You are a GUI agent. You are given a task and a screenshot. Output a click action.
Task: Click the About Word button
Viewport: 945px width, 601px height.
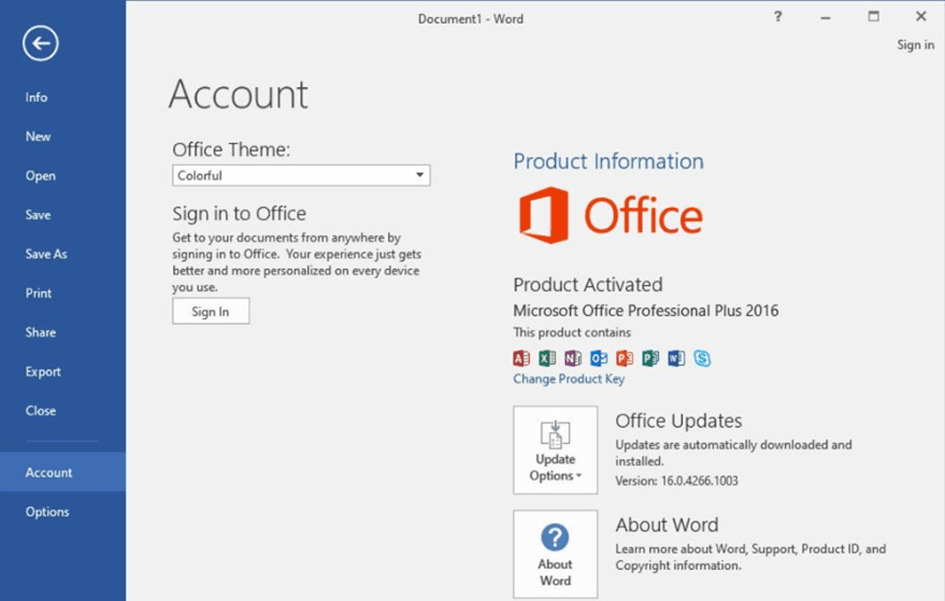555,554
